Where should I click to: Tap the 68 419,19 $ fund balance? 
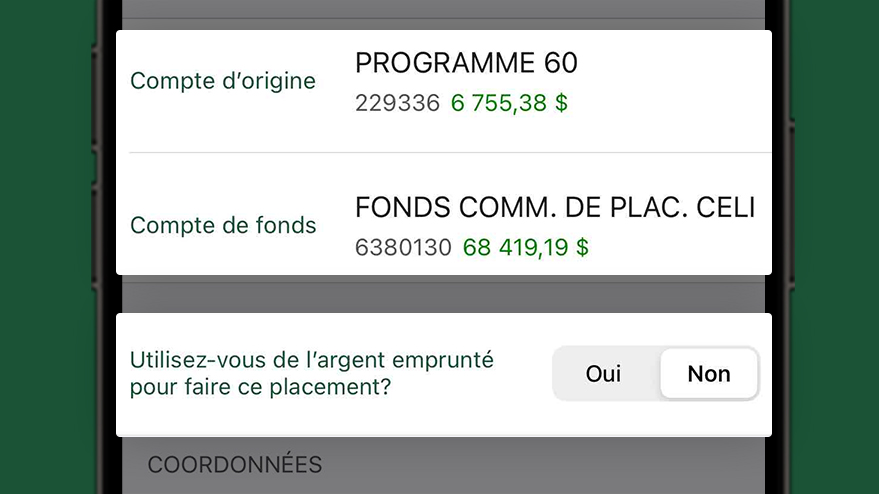pyautogui.click(x=526, y=247)
